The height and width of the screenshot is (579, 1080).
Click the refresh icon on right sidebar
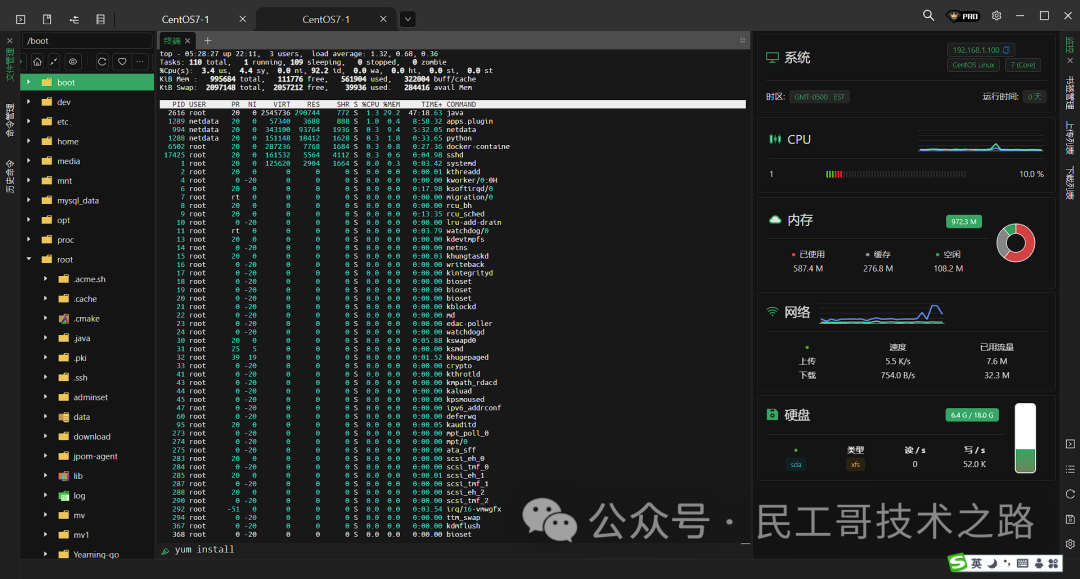coord(1070,494)
